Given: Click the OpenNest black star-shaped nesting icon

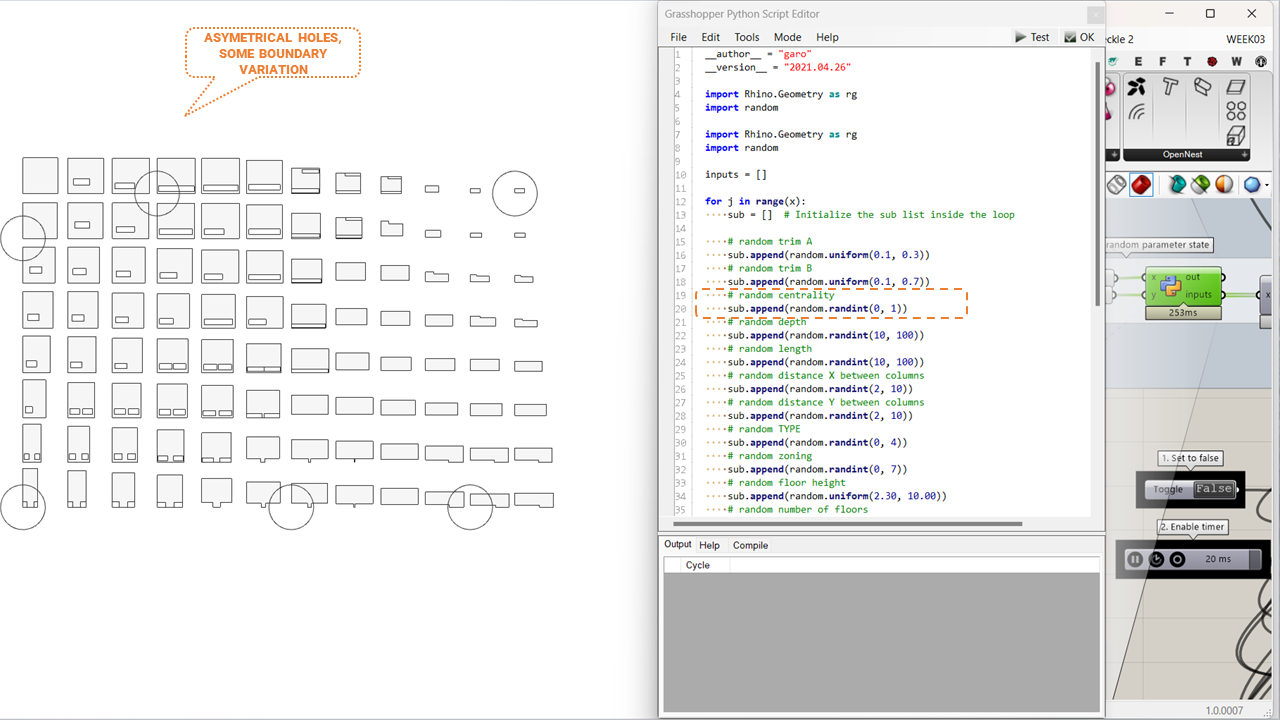Looking at the screenshot, I should [x=1137, y=87].
